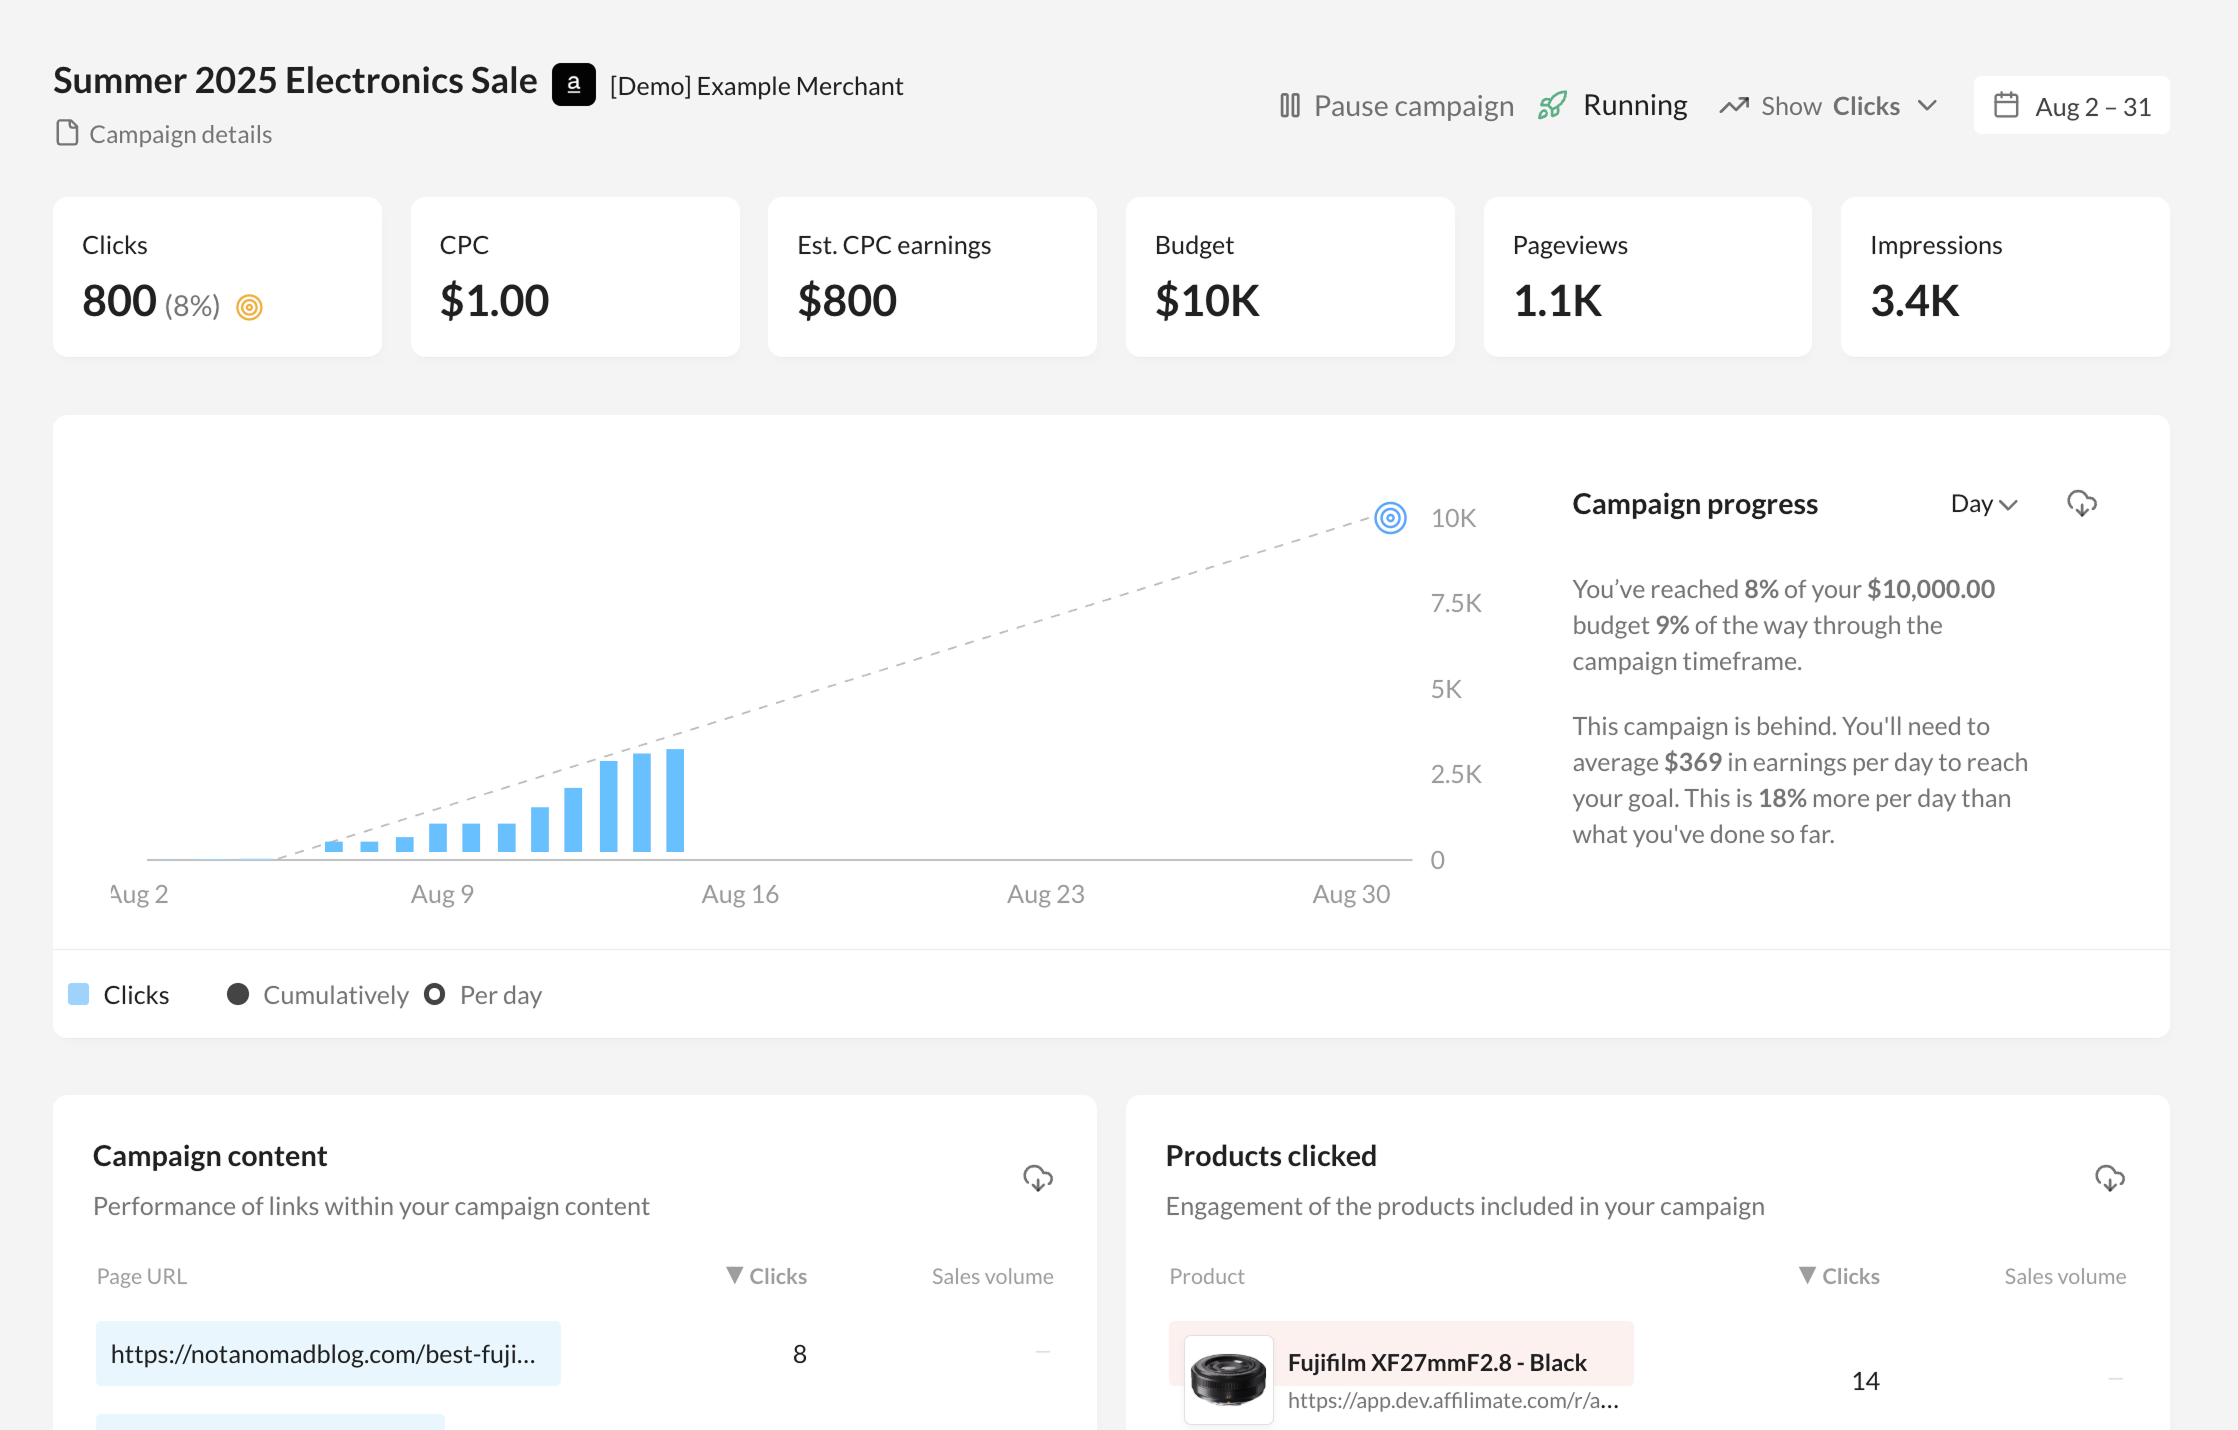The height and width of the screenshot is (1430, 2238).
Task: Open Campaign details link
Action: [x=164, y=133]
